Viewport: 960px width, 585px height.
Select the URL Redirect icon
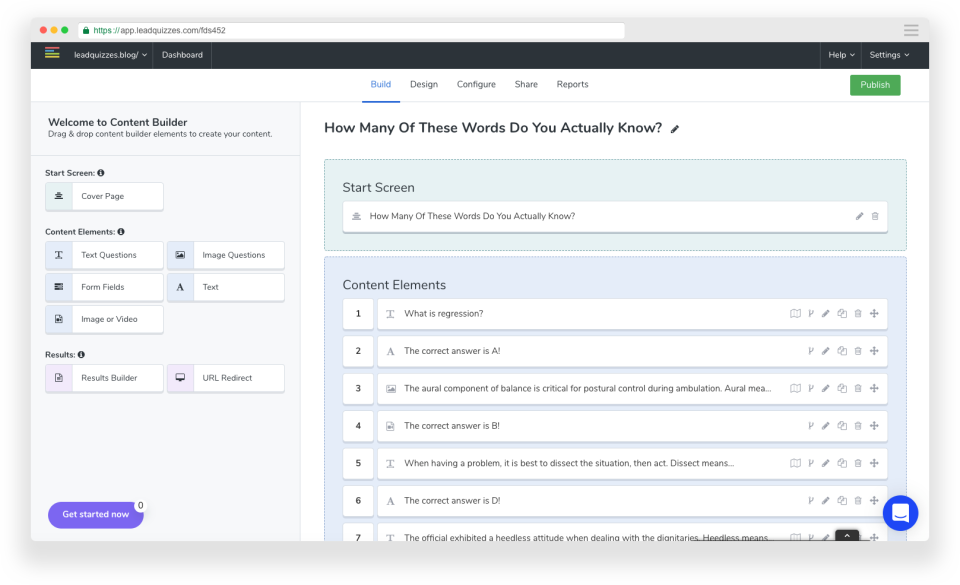[x=183, y=378]
